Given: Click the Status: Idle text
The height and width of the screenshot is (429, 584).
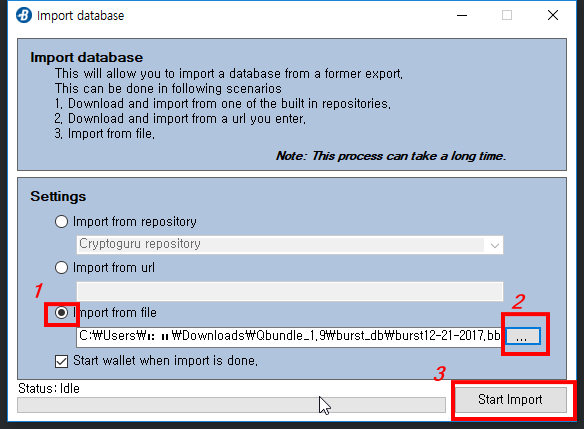Looking at the screenshot, I should [x=49, y=388].
